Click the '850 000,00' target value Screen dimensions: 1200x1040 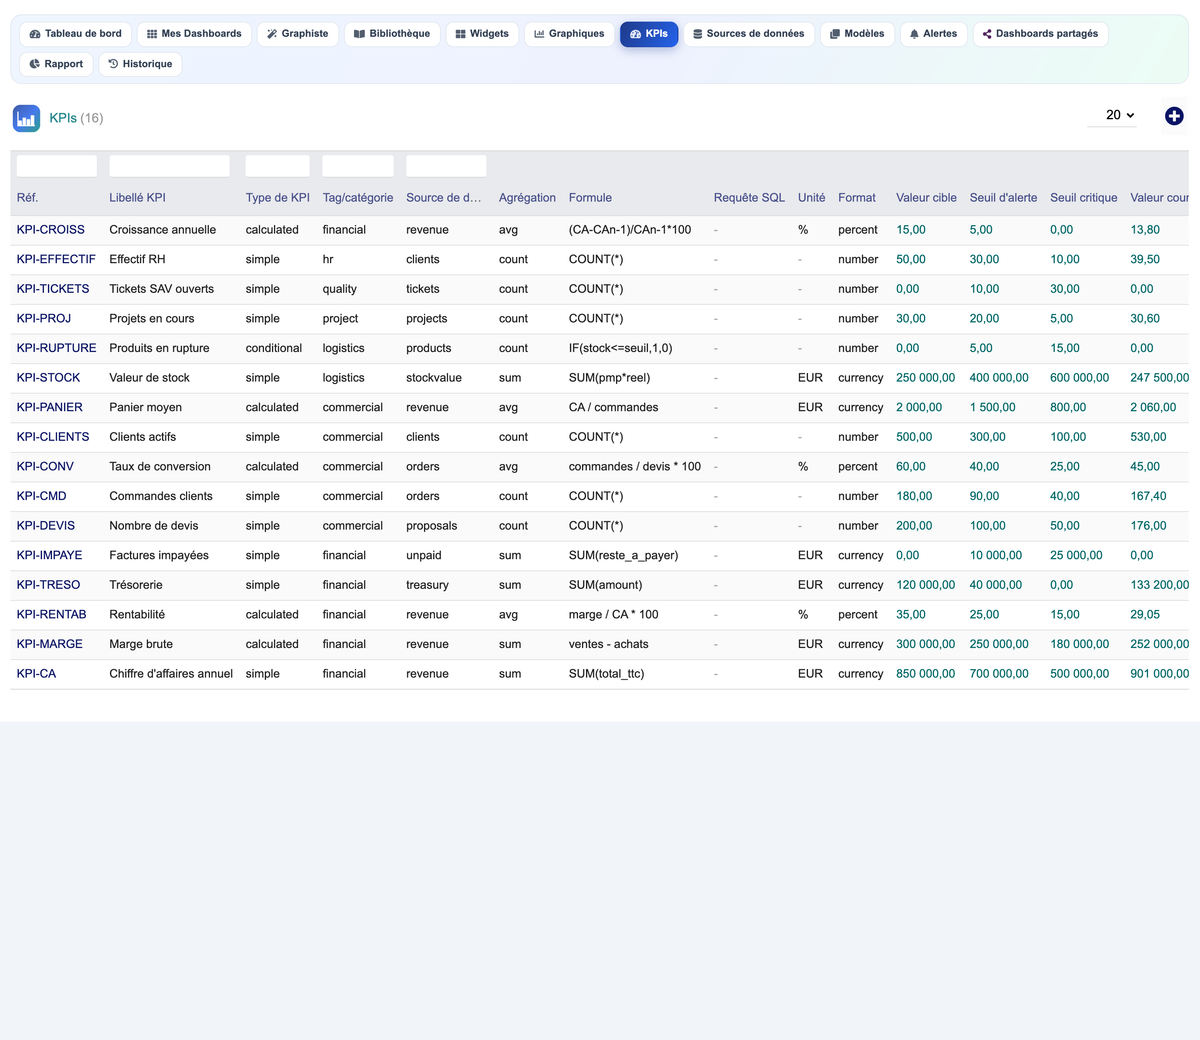point(926,674)
